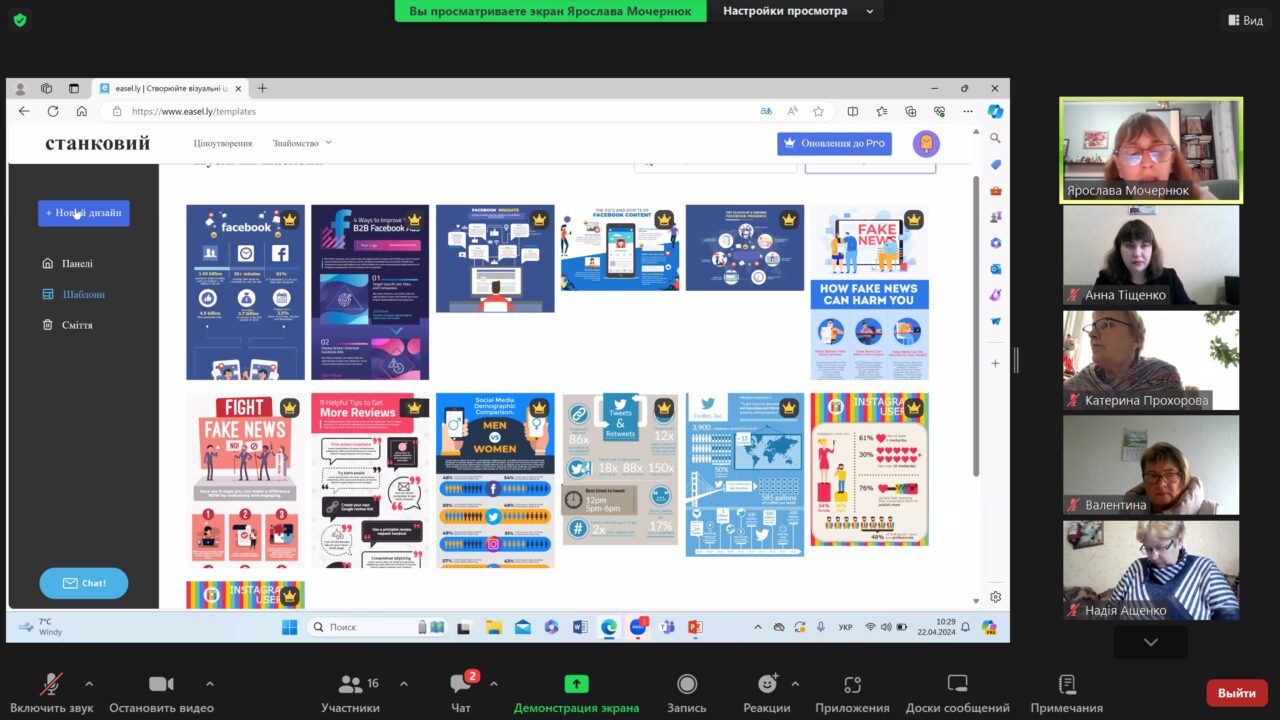This screenshot has width=1280, height=720.
Task: Open 4 Ways to Improve B2B Facebook template
Action: tap(370, 292)
